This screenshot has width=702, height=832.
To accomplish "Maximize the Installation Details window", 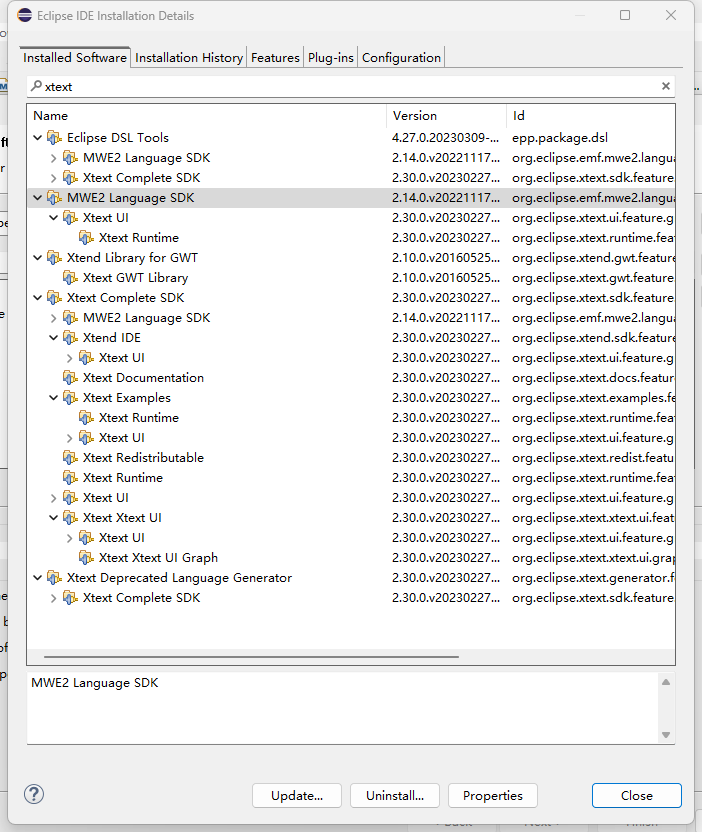I will tap(625, 15).
